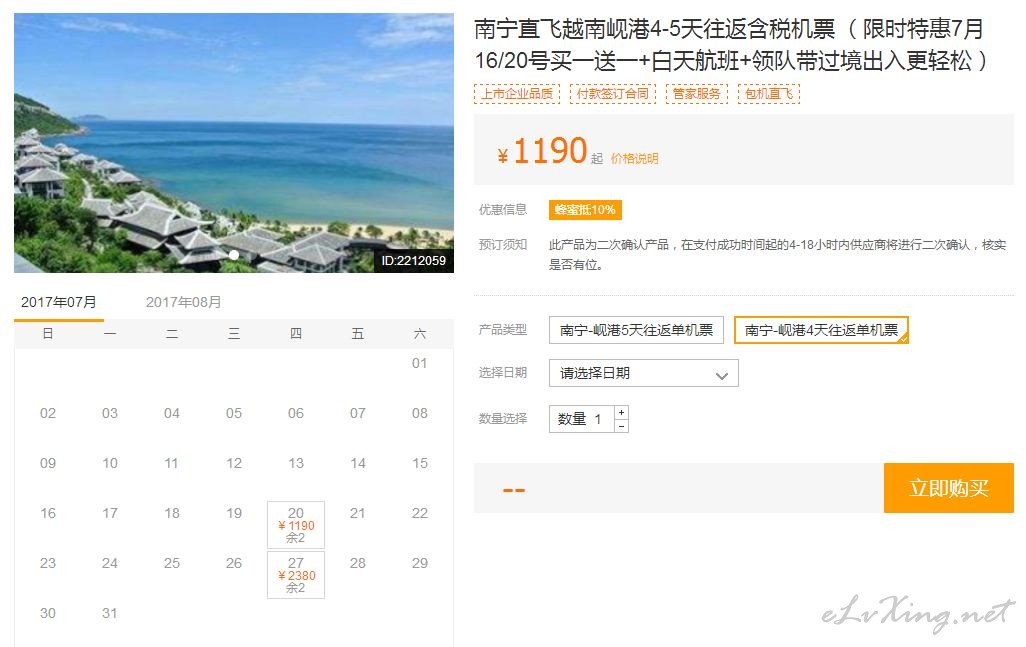Screen dimensions: 1026x647
Task: Click calendar date 16
Action: pyautogui.click(x=48, y=513)
